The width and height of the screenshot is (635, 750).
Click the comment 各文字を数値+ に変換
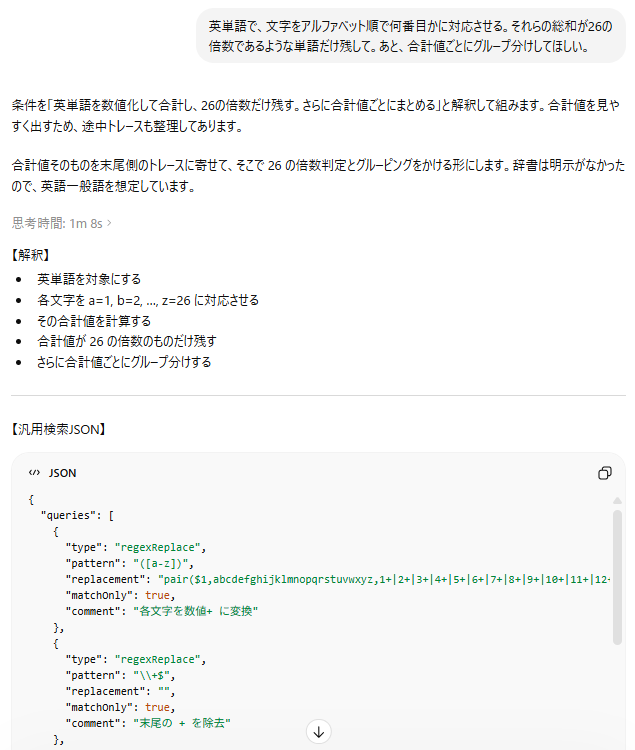(196, 611)
